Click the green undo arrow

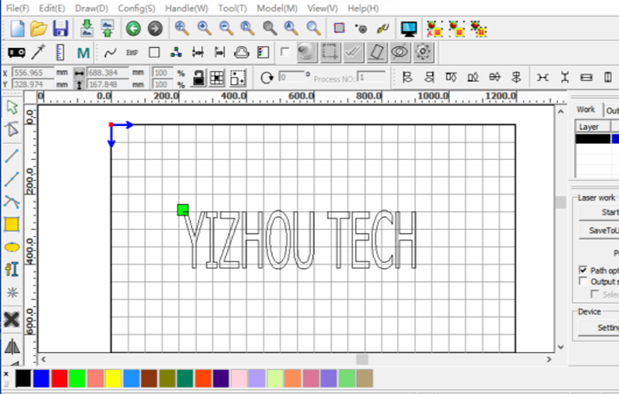coord(133,29)
